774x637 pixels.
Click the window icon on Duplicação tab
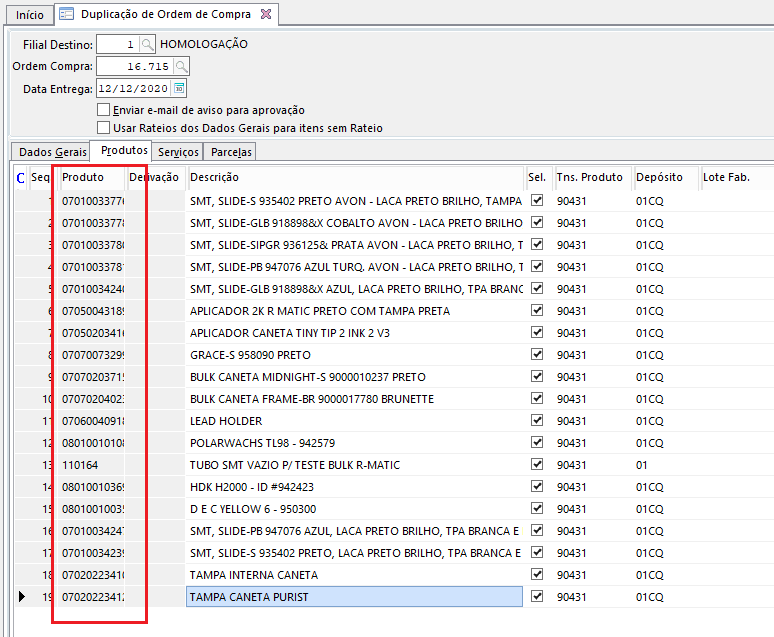[x=67, y=15]
